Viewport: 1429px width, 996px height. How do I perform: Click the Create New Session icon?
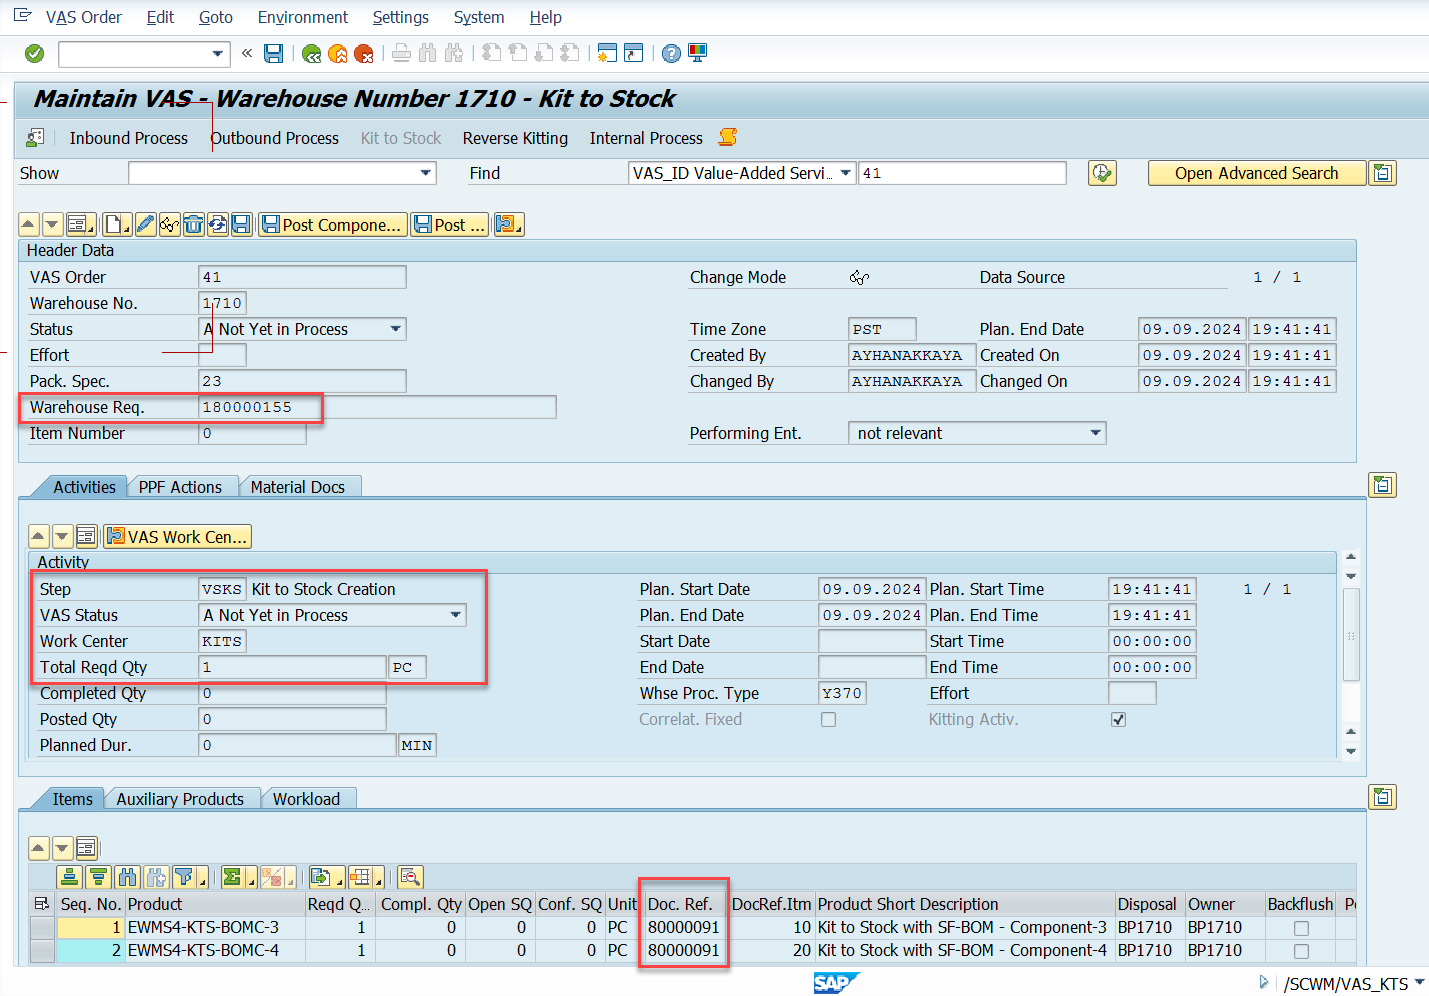(606, 53)
